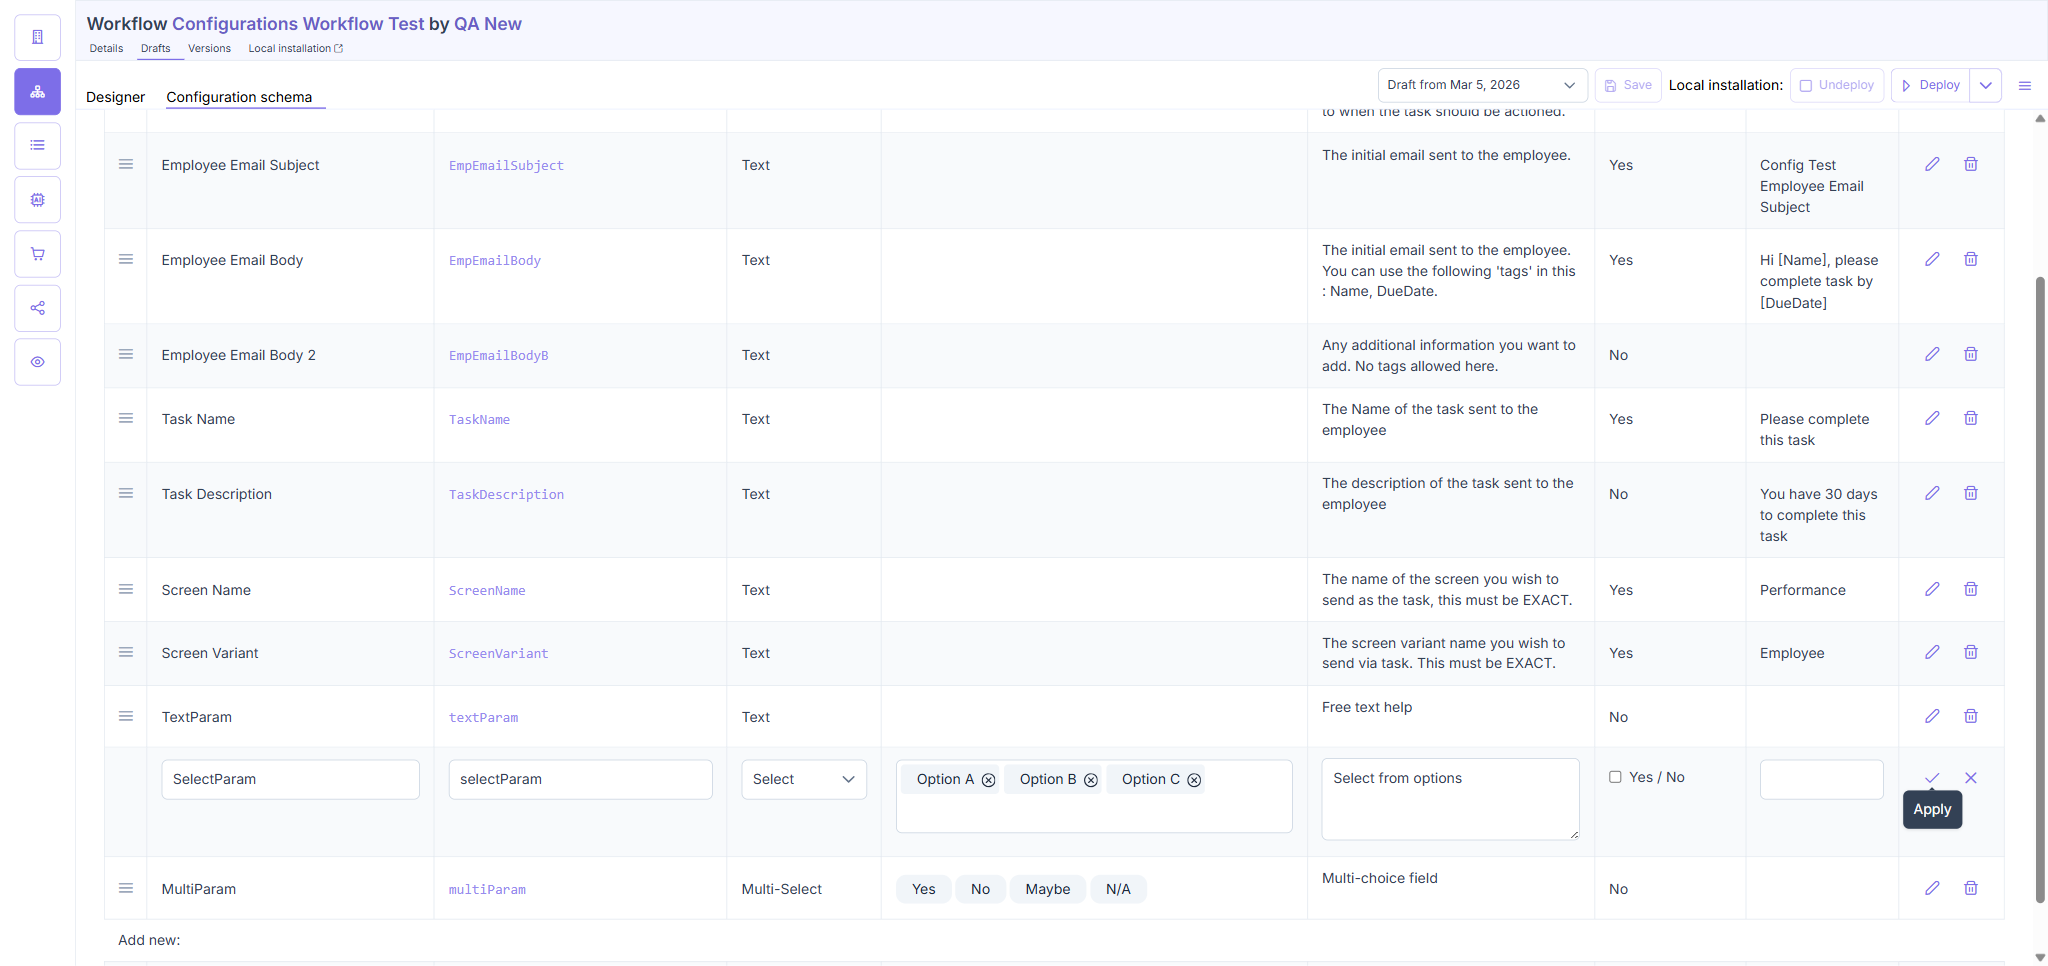Screen dimensions: 2048x966
Task: Select the Maybe option tag
Action: pos(1048,889)
